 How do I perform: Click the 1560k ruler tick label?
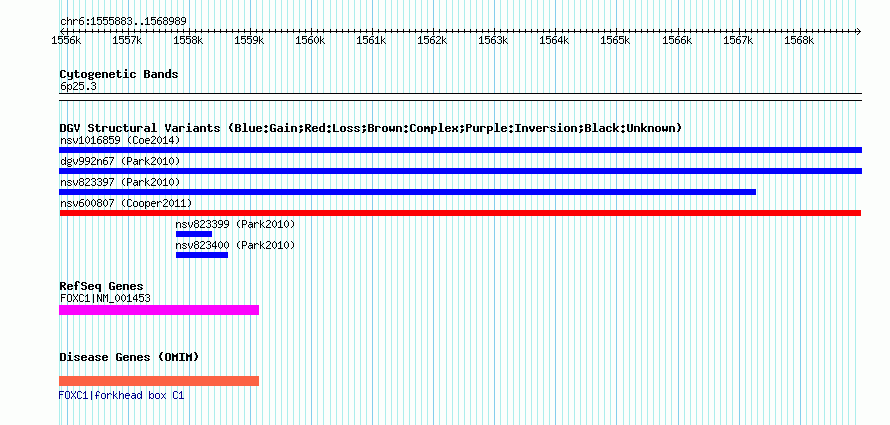tap(310, 41)
